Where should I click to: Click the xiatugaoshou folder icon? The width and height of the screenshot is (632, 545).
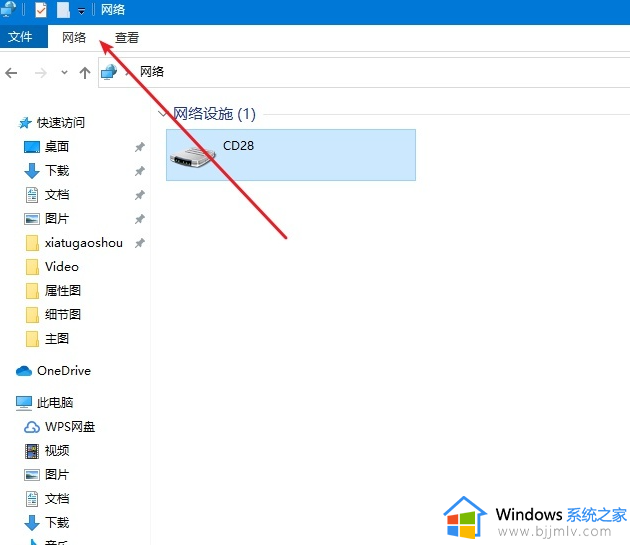(x=32, y=243)
